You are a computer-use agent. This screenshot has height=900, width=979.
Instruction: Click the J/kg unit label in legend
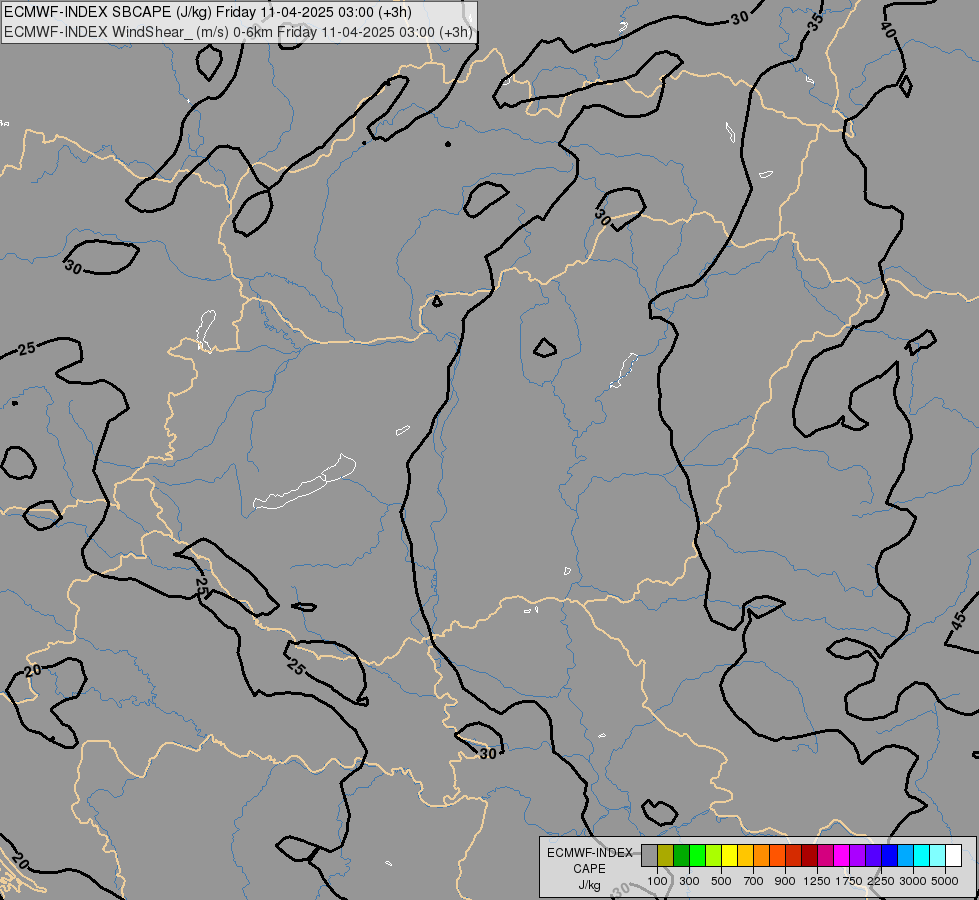tap(589, 885)
